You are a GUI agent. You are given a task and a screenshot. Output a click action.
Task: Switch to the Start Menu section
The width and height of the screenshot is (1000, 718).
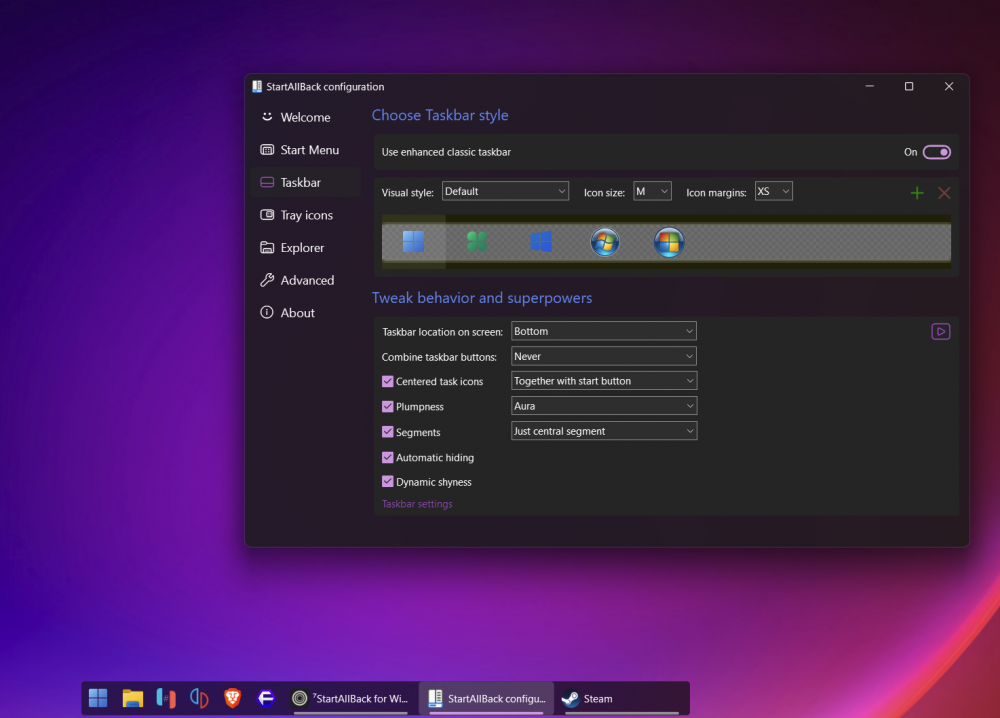pos(309,150)
